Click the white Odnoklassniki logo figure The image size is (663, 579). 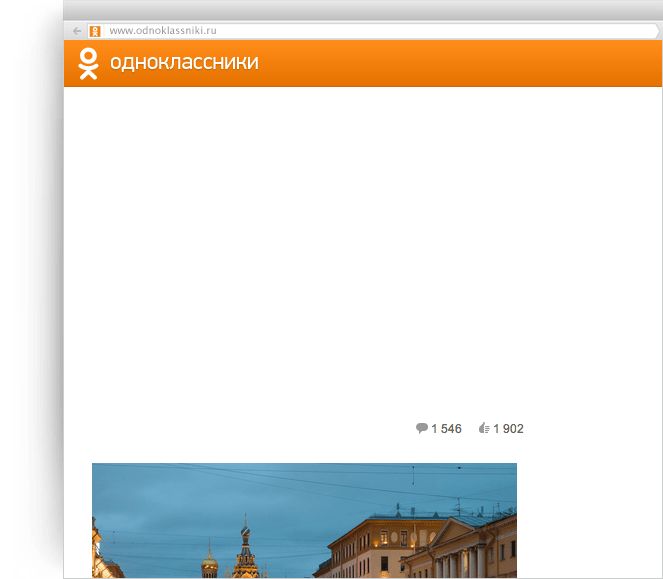(x=88, y=64)
